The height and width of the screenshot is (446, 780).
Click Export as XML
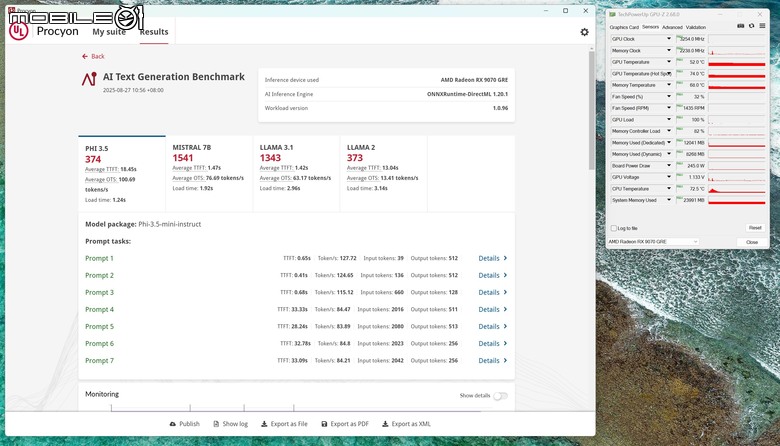pos(406,424)
